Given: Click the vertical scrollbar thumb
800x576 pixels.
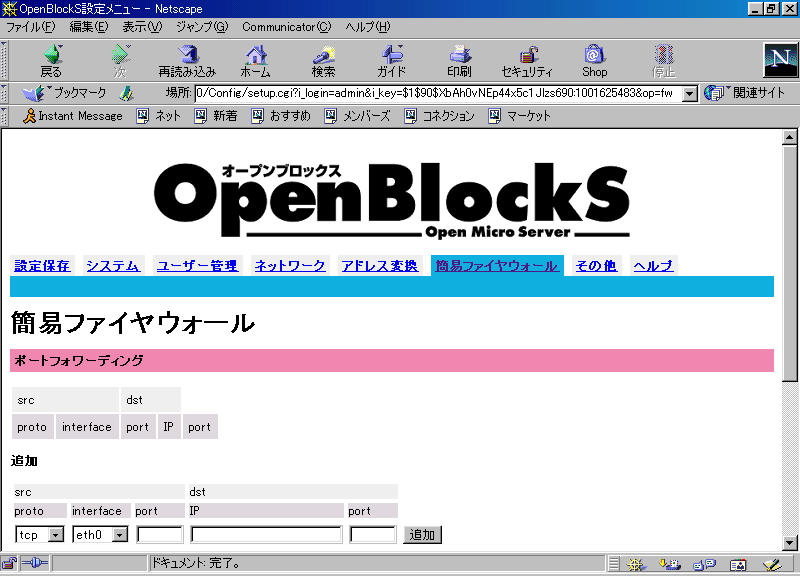Looking at the screenshot, I should click(x=790, y=263).
